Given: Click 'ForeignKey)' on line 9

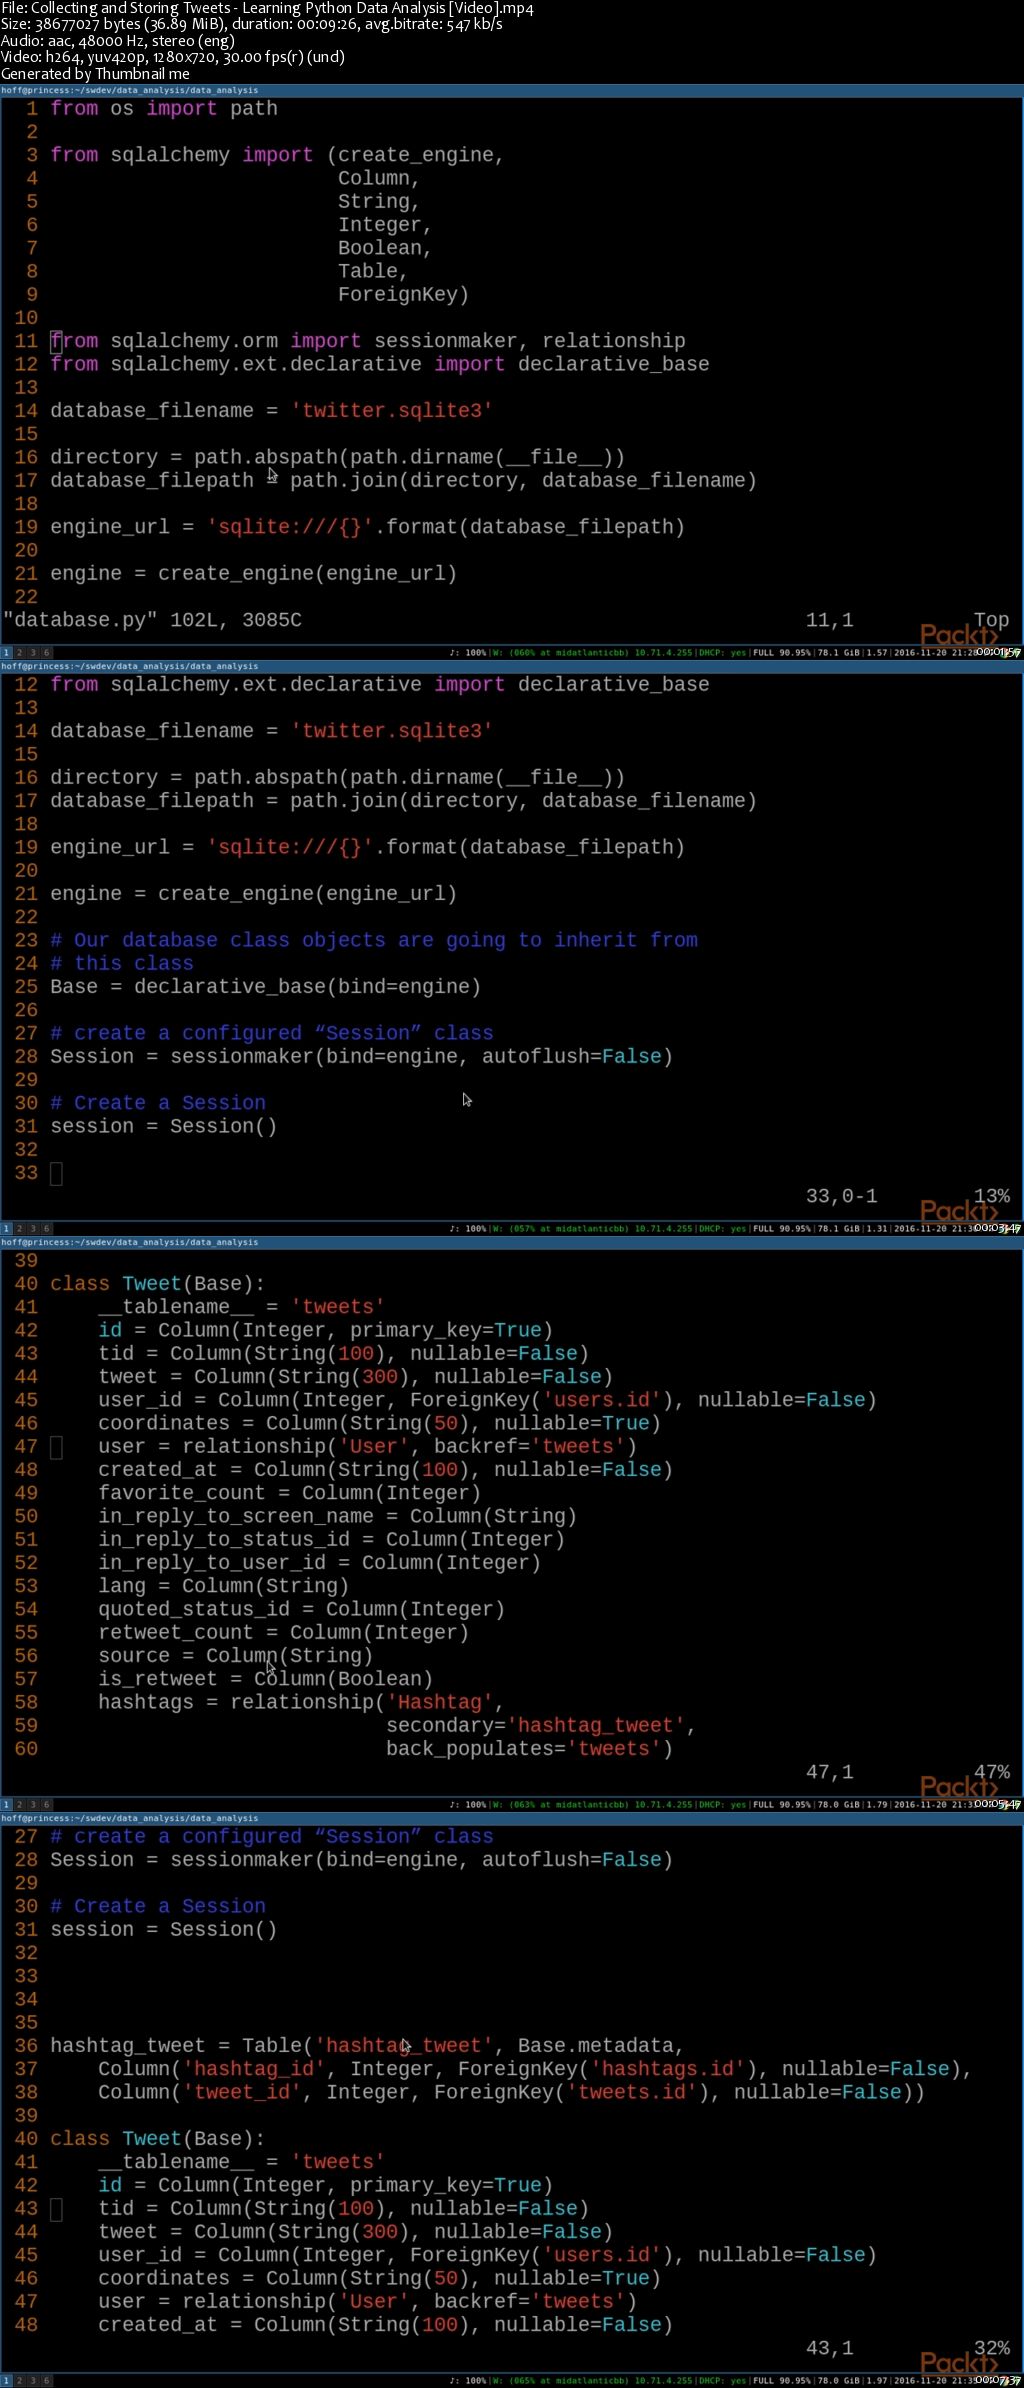Looking at the screenshot, I should pos(403,294).
